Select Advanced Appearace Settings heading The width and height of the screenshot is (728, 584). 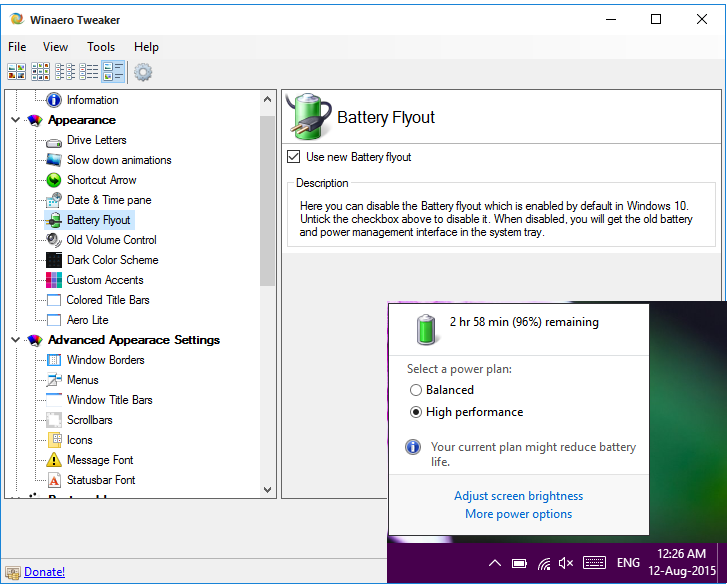134,340
